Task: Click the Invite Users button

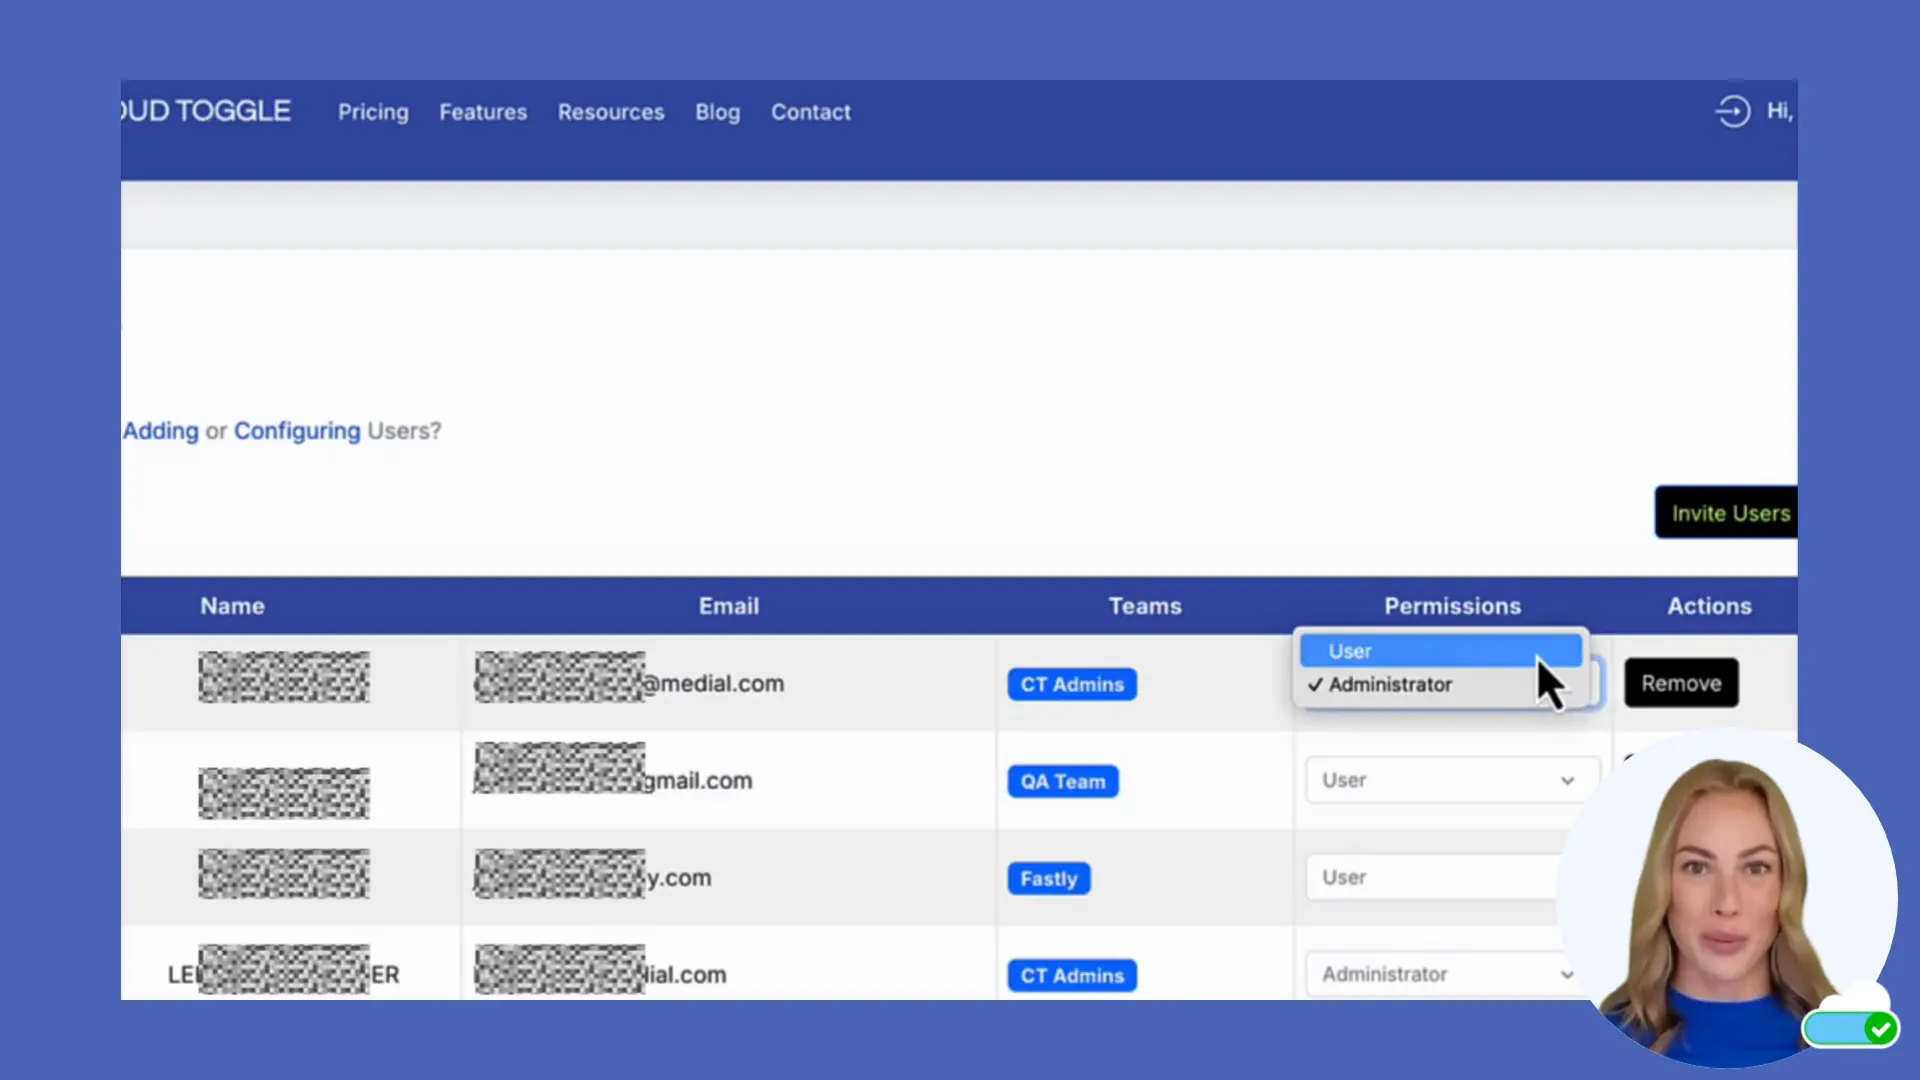Action: 1730,512
